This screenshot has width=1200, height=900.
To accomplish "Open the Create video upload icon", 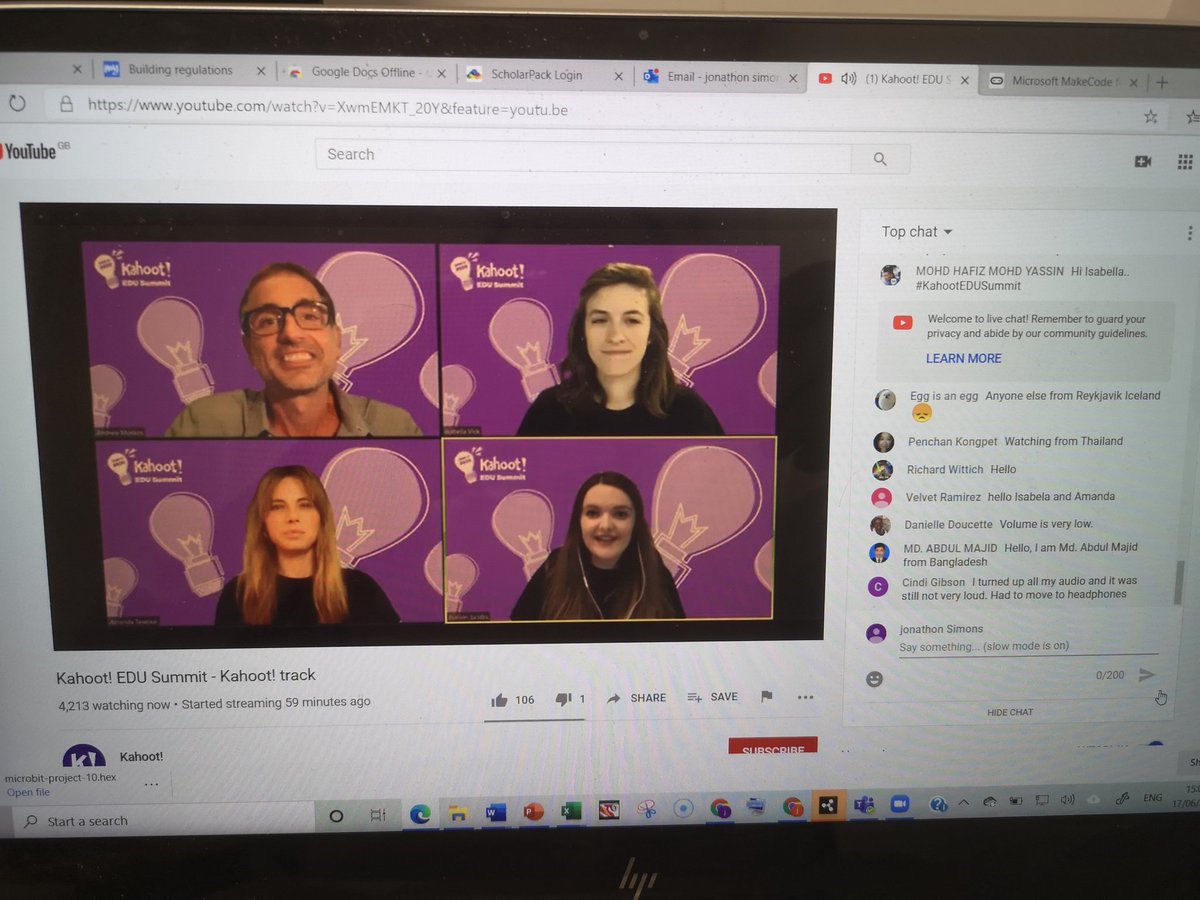I will tap(1143, 161).
